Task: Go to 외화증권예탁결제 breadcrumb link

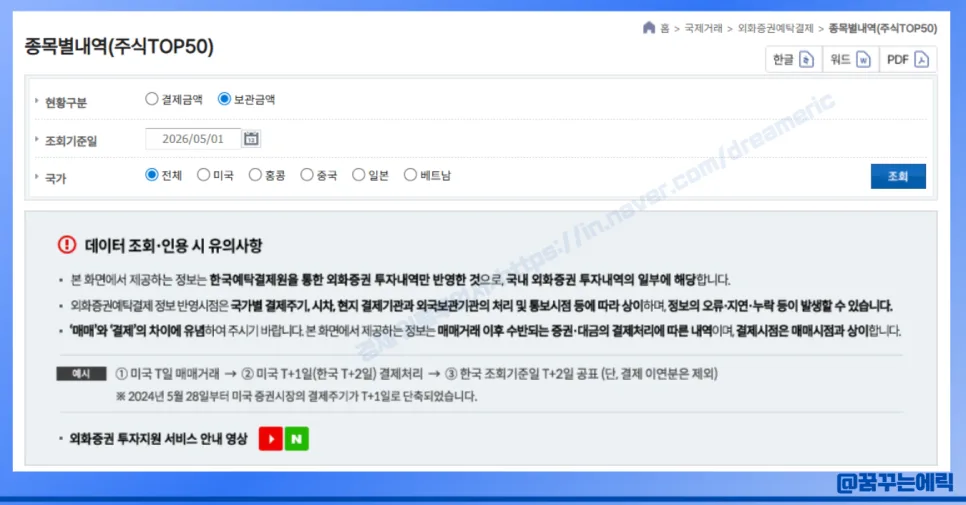Action: point(776,28)
